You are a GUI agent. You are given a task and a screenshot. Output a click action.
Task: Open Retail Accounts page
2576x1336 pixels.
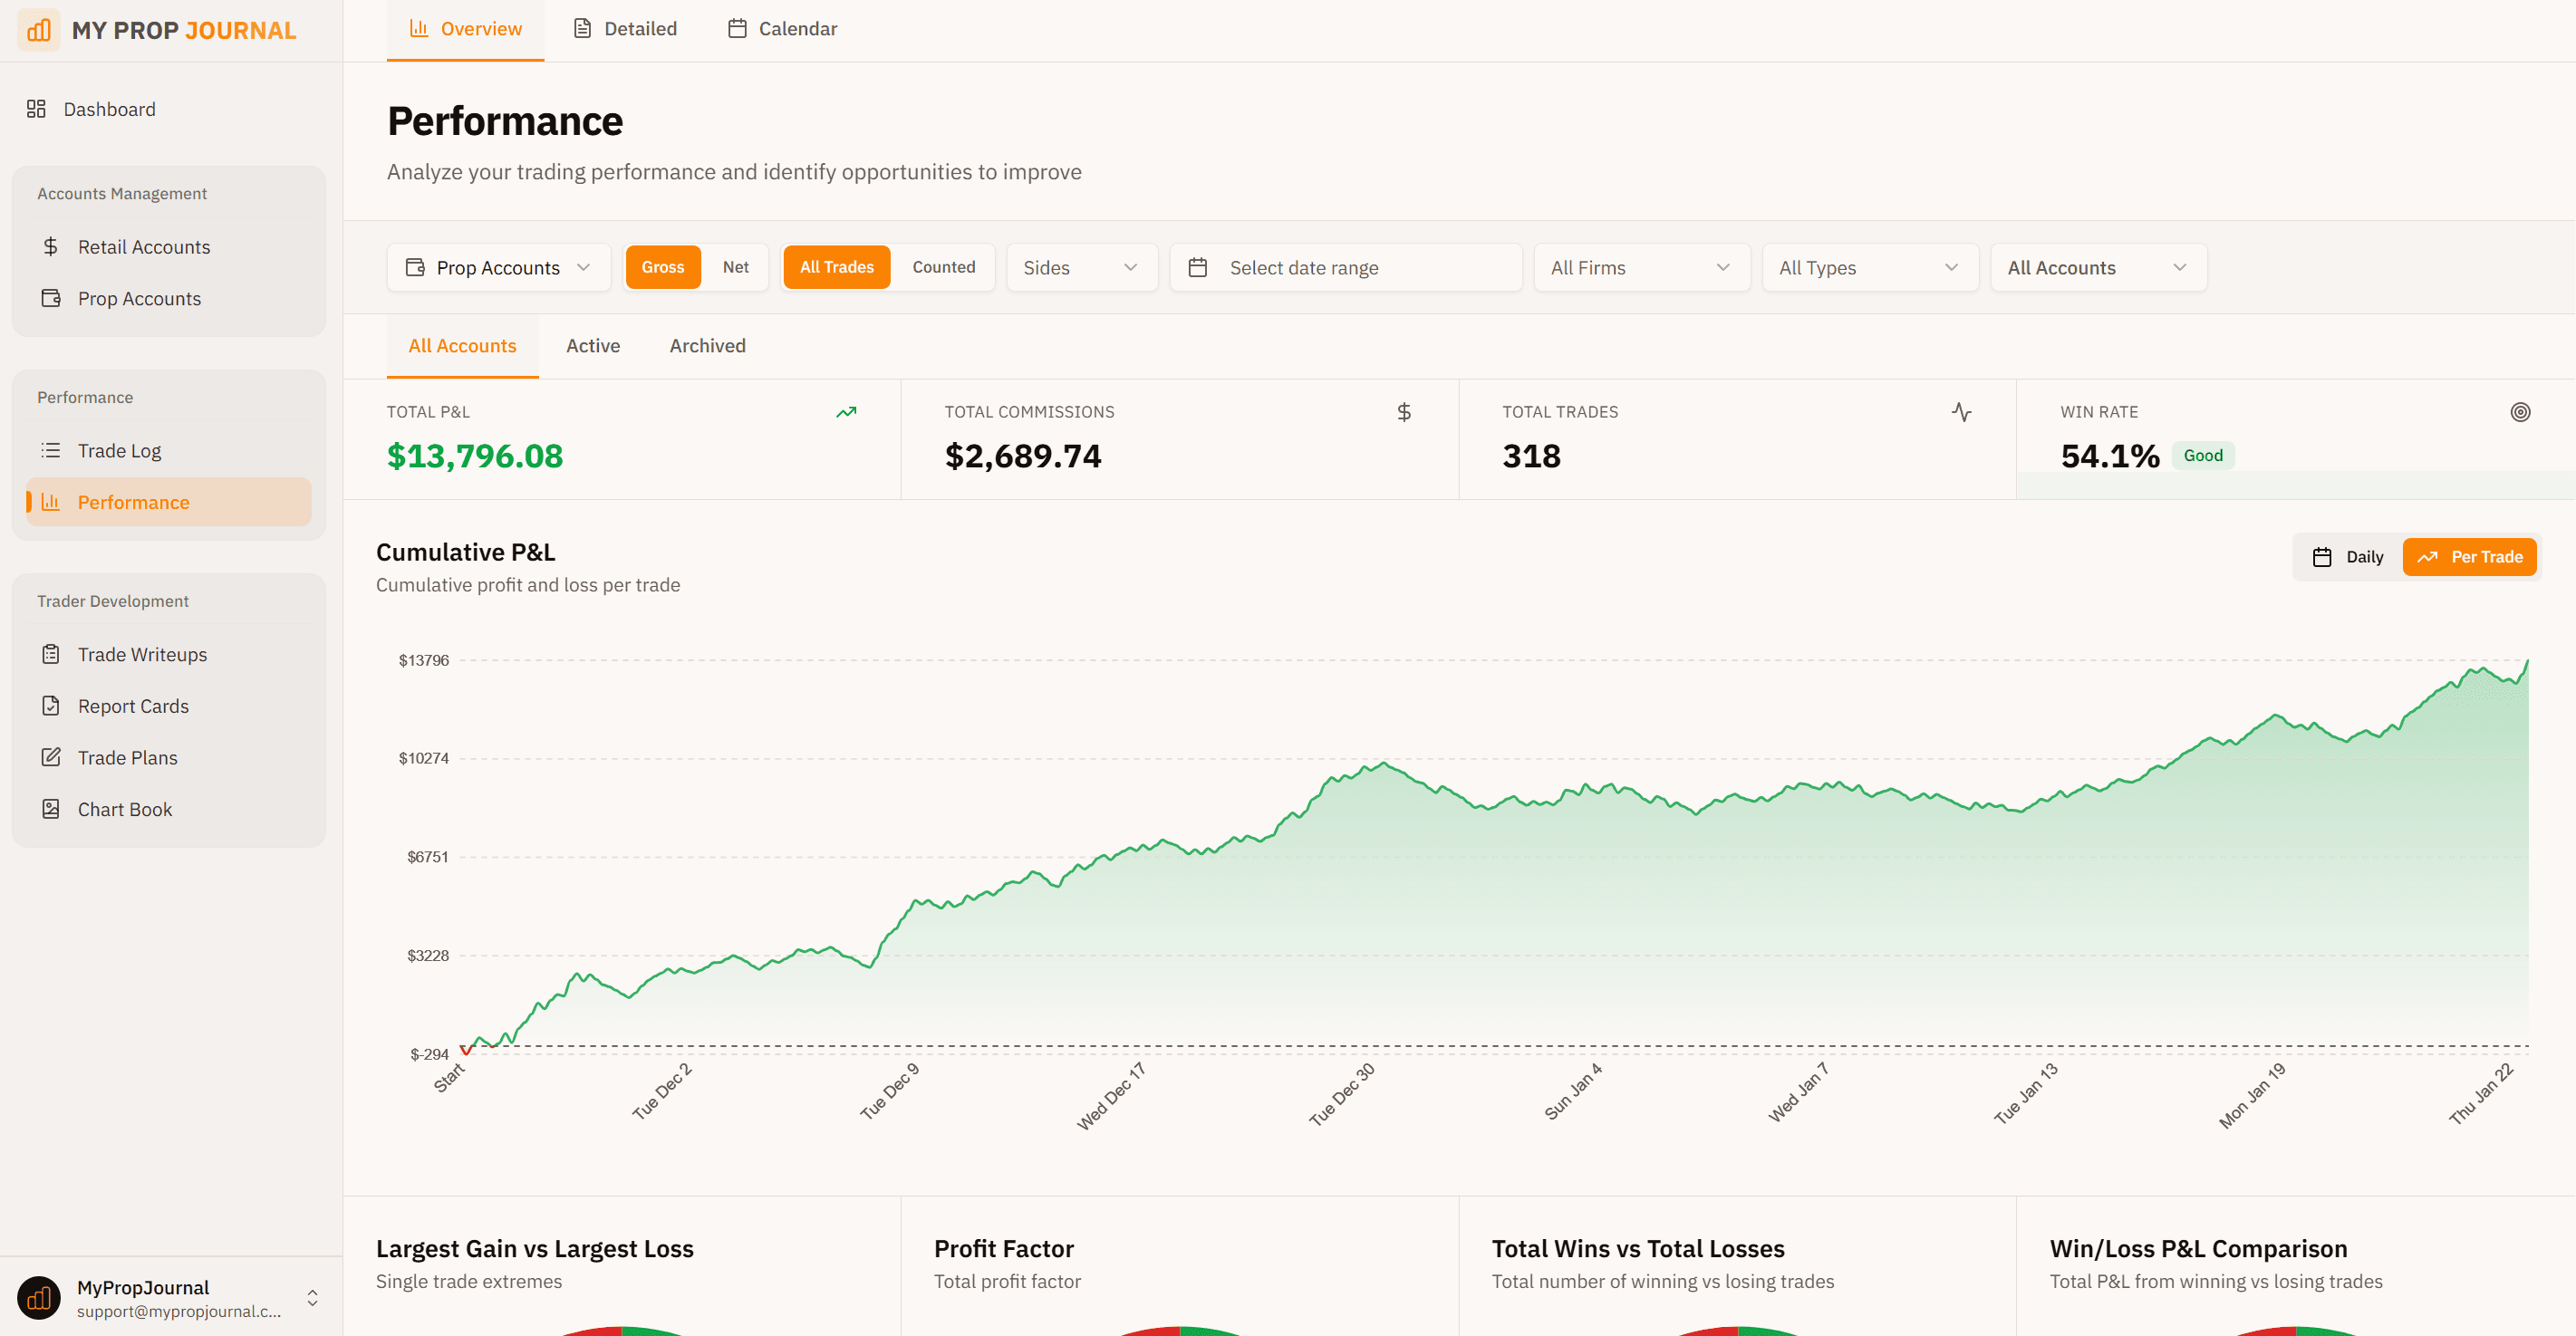(x=168, y=246)
